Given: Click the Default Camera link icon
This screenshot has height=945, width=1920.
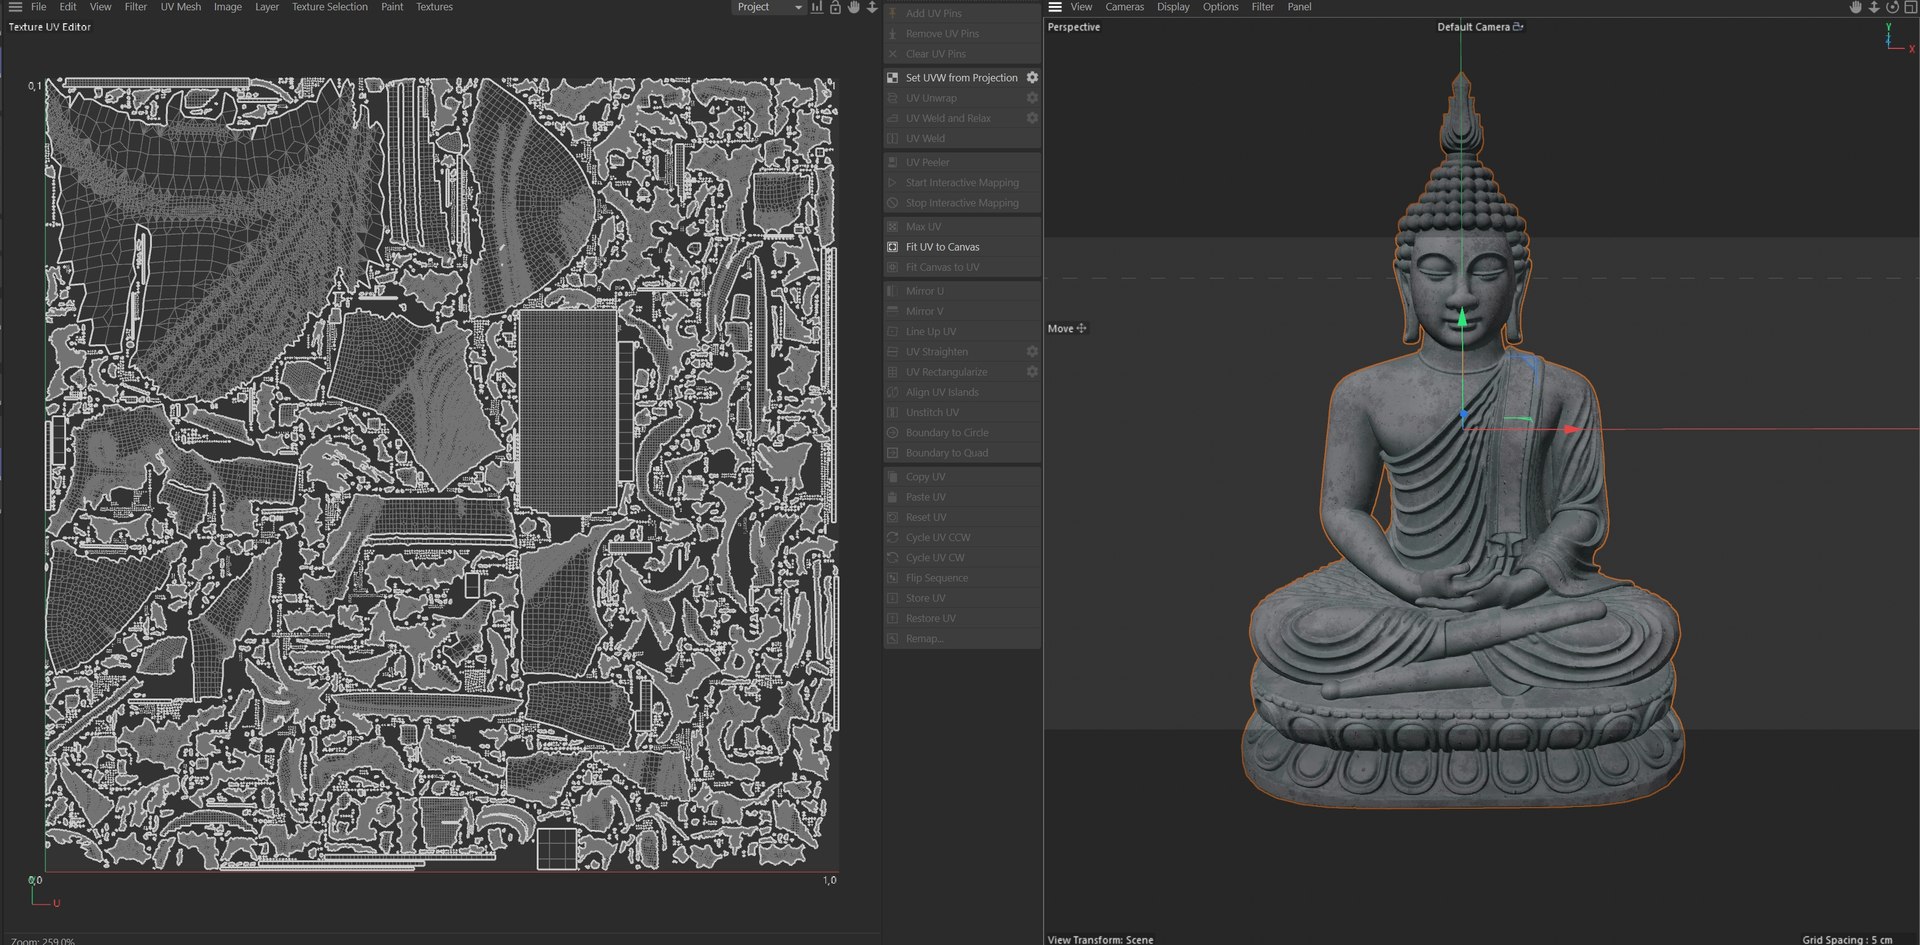Looking at the screenshot, I should coord(1518,27).
